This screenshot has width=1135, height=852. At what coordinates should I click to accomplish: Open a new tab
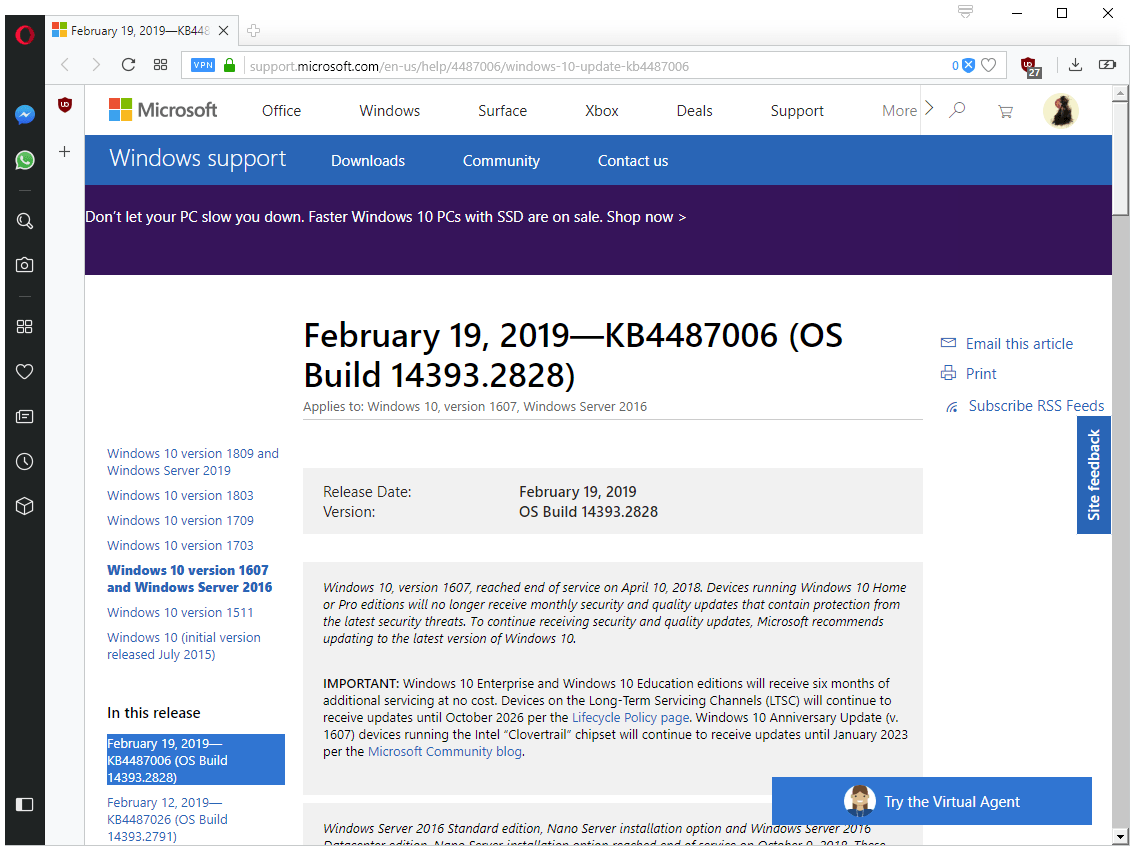(x=253, y=30)
